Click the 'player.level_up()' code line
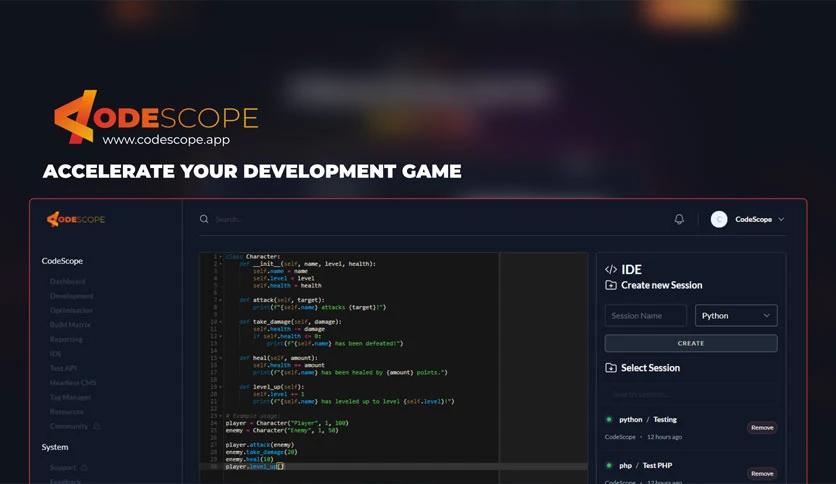This screenshot has width=836, height=484. tap(255, 466)
